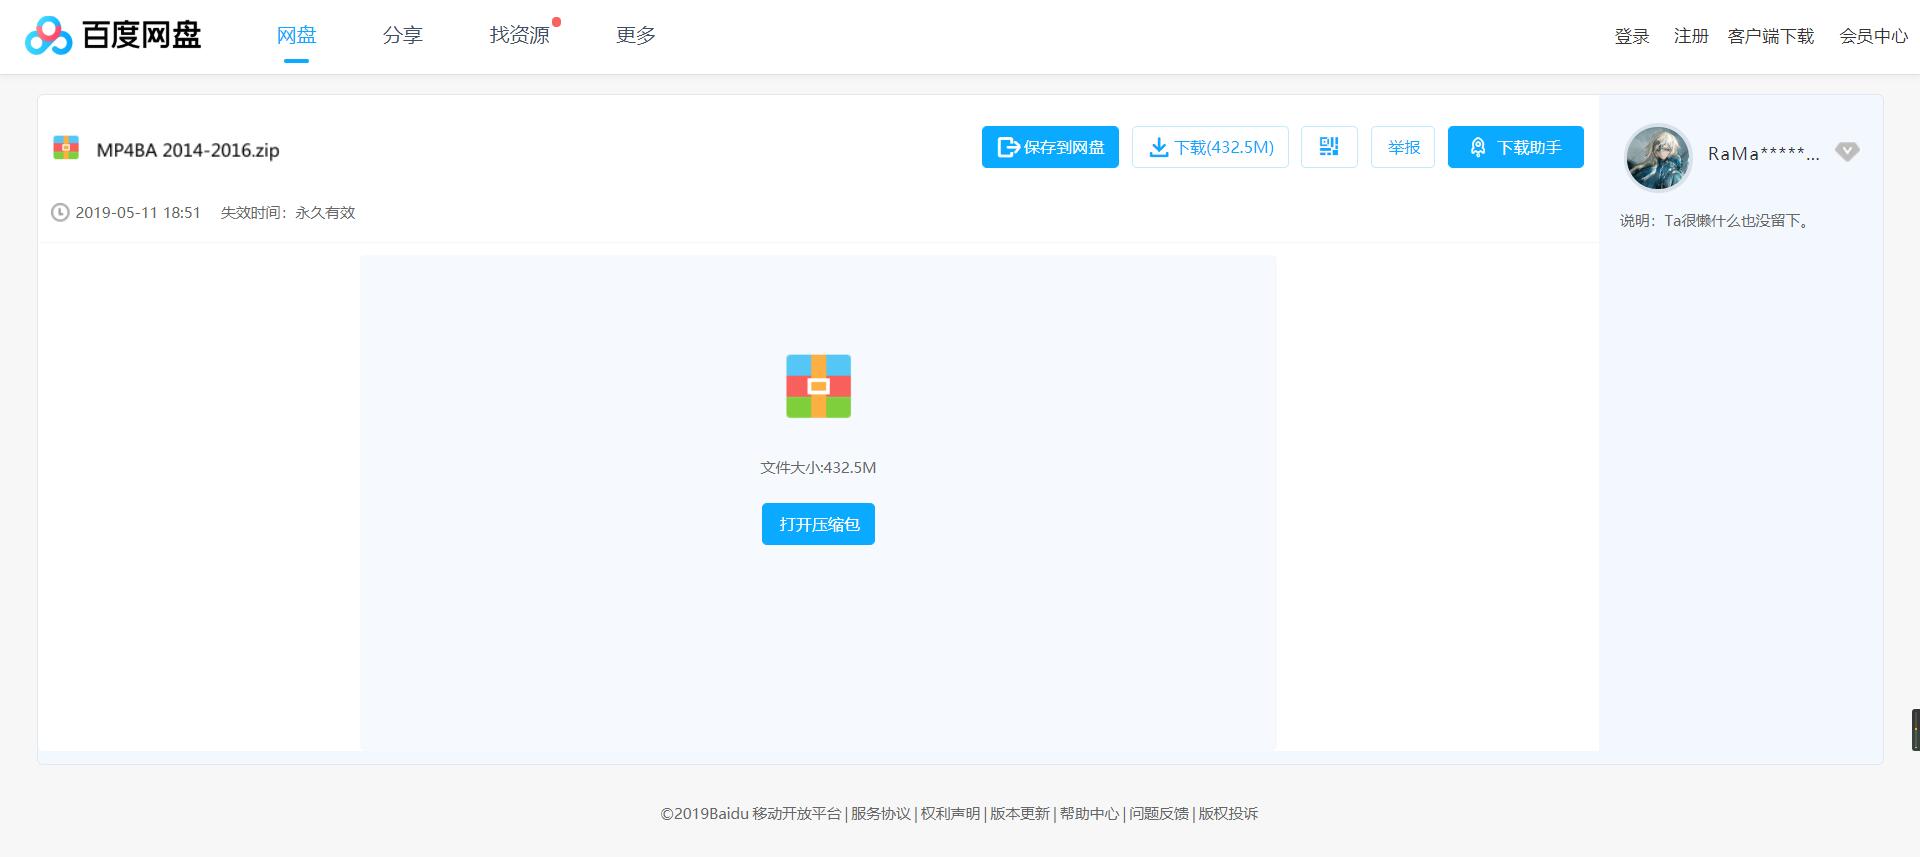Open the archive with 打开压缩包
Image resolution: width=1920 pixels, height=857 pixels.
tap(818, 524)
